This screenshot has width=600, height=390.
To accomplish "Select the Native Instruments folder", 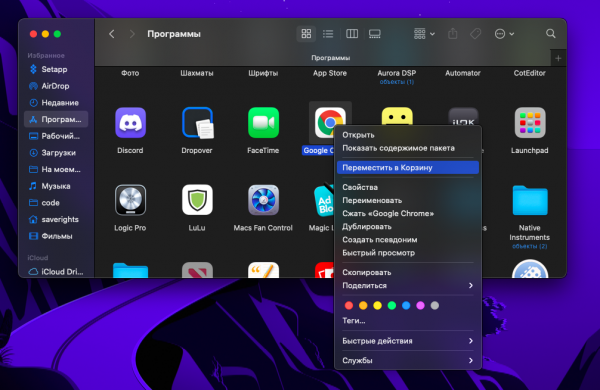I will click(530, 200).
